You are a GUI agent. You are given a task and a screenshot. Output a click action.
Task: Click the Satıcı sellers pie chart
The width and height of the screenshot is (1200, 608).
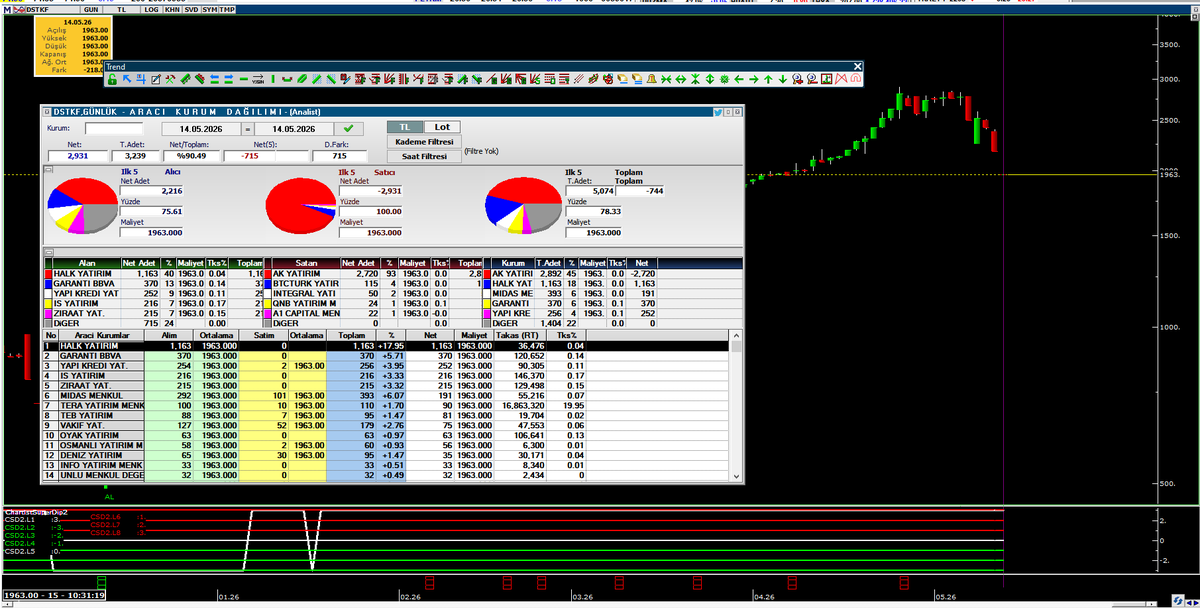point(301,208)
